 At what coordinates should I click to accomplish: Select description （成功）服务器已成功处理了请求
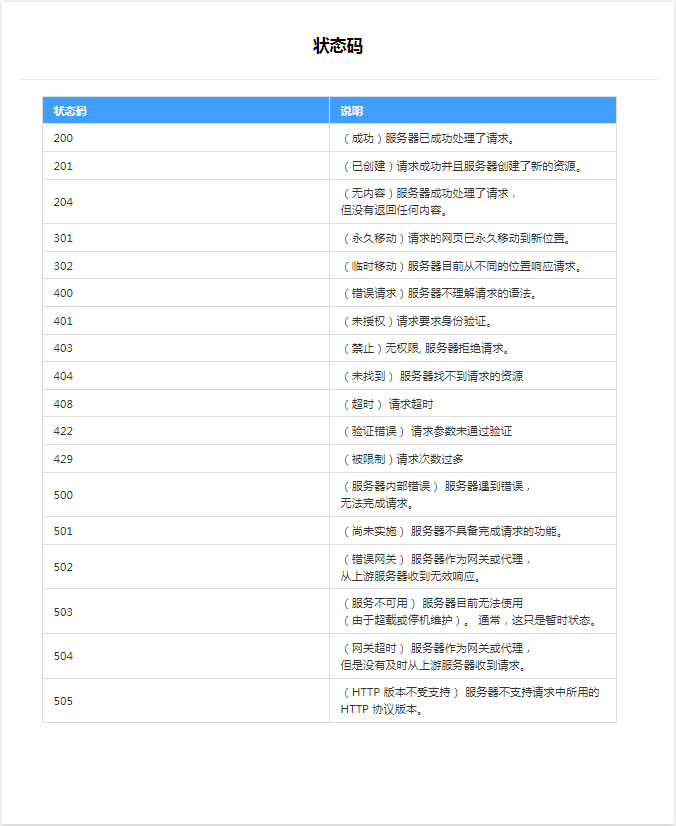[x=473, y=138]
